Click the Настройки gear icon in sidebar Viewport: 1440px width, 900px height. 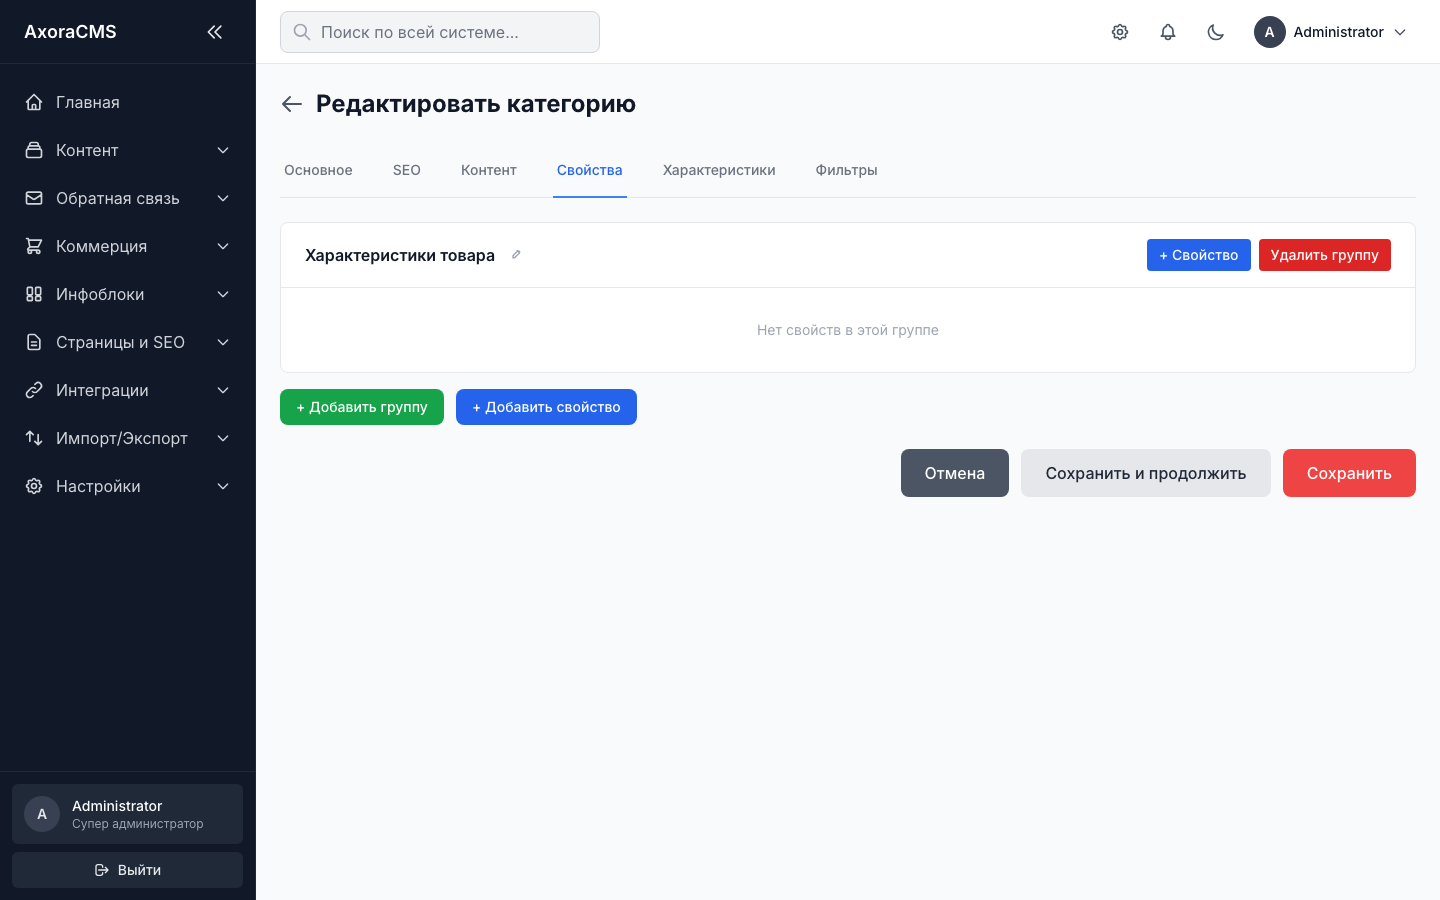click(34, 486)
